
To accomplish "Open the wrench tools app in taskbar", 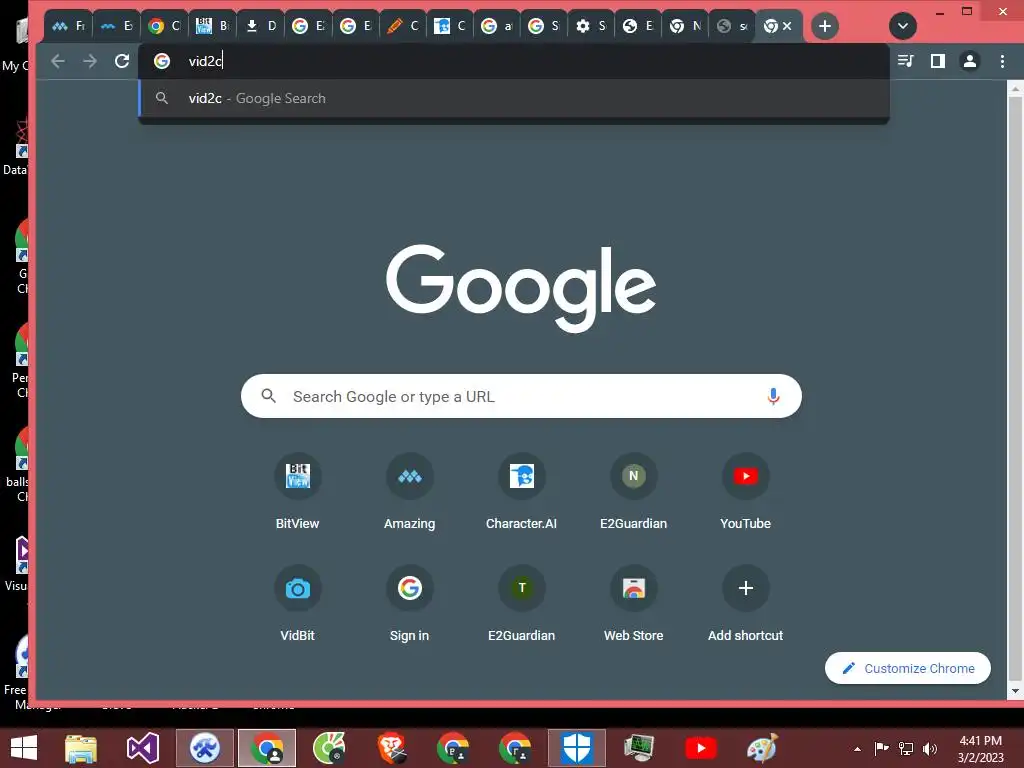I will [x=205, y=748].
